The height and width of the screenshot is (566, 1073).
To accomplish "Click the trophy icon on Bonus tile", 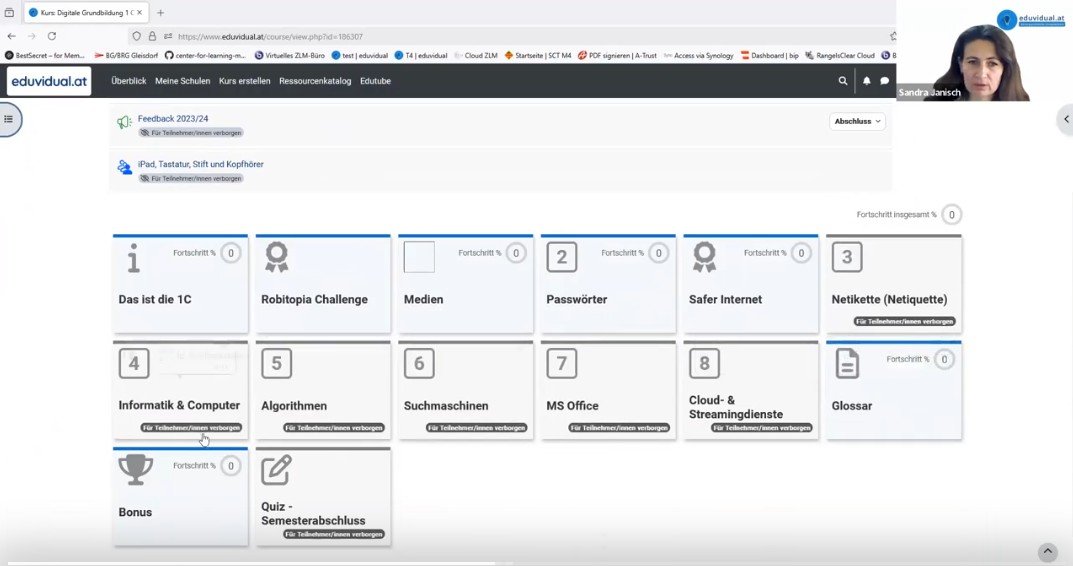I will tap(135, 469).
